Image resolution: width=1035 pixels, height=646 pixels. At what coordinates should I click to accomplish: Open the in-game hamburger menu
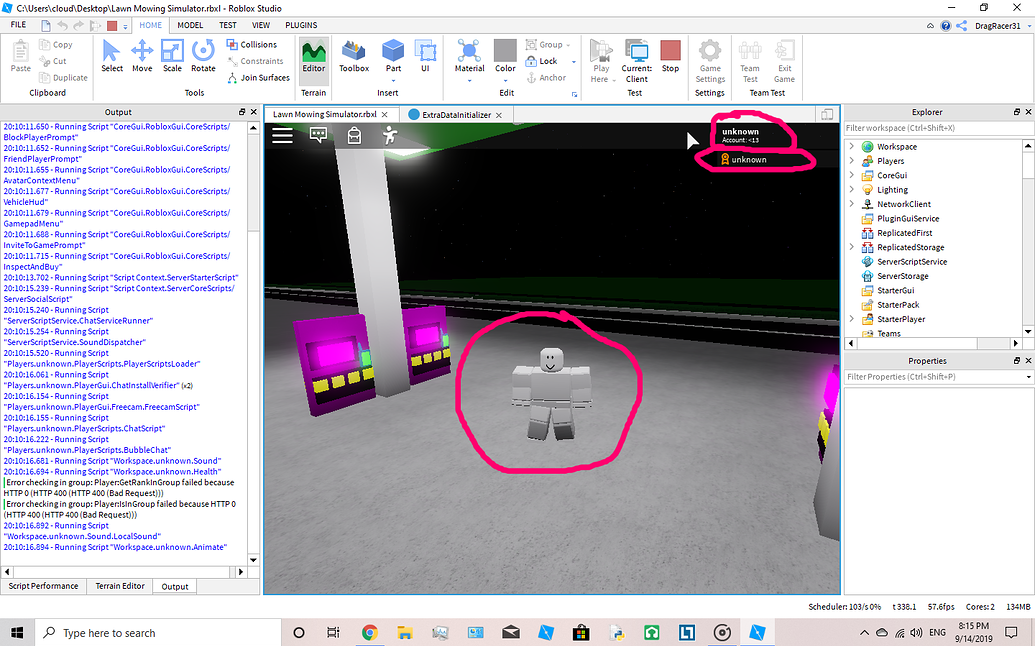coord(283,135)
